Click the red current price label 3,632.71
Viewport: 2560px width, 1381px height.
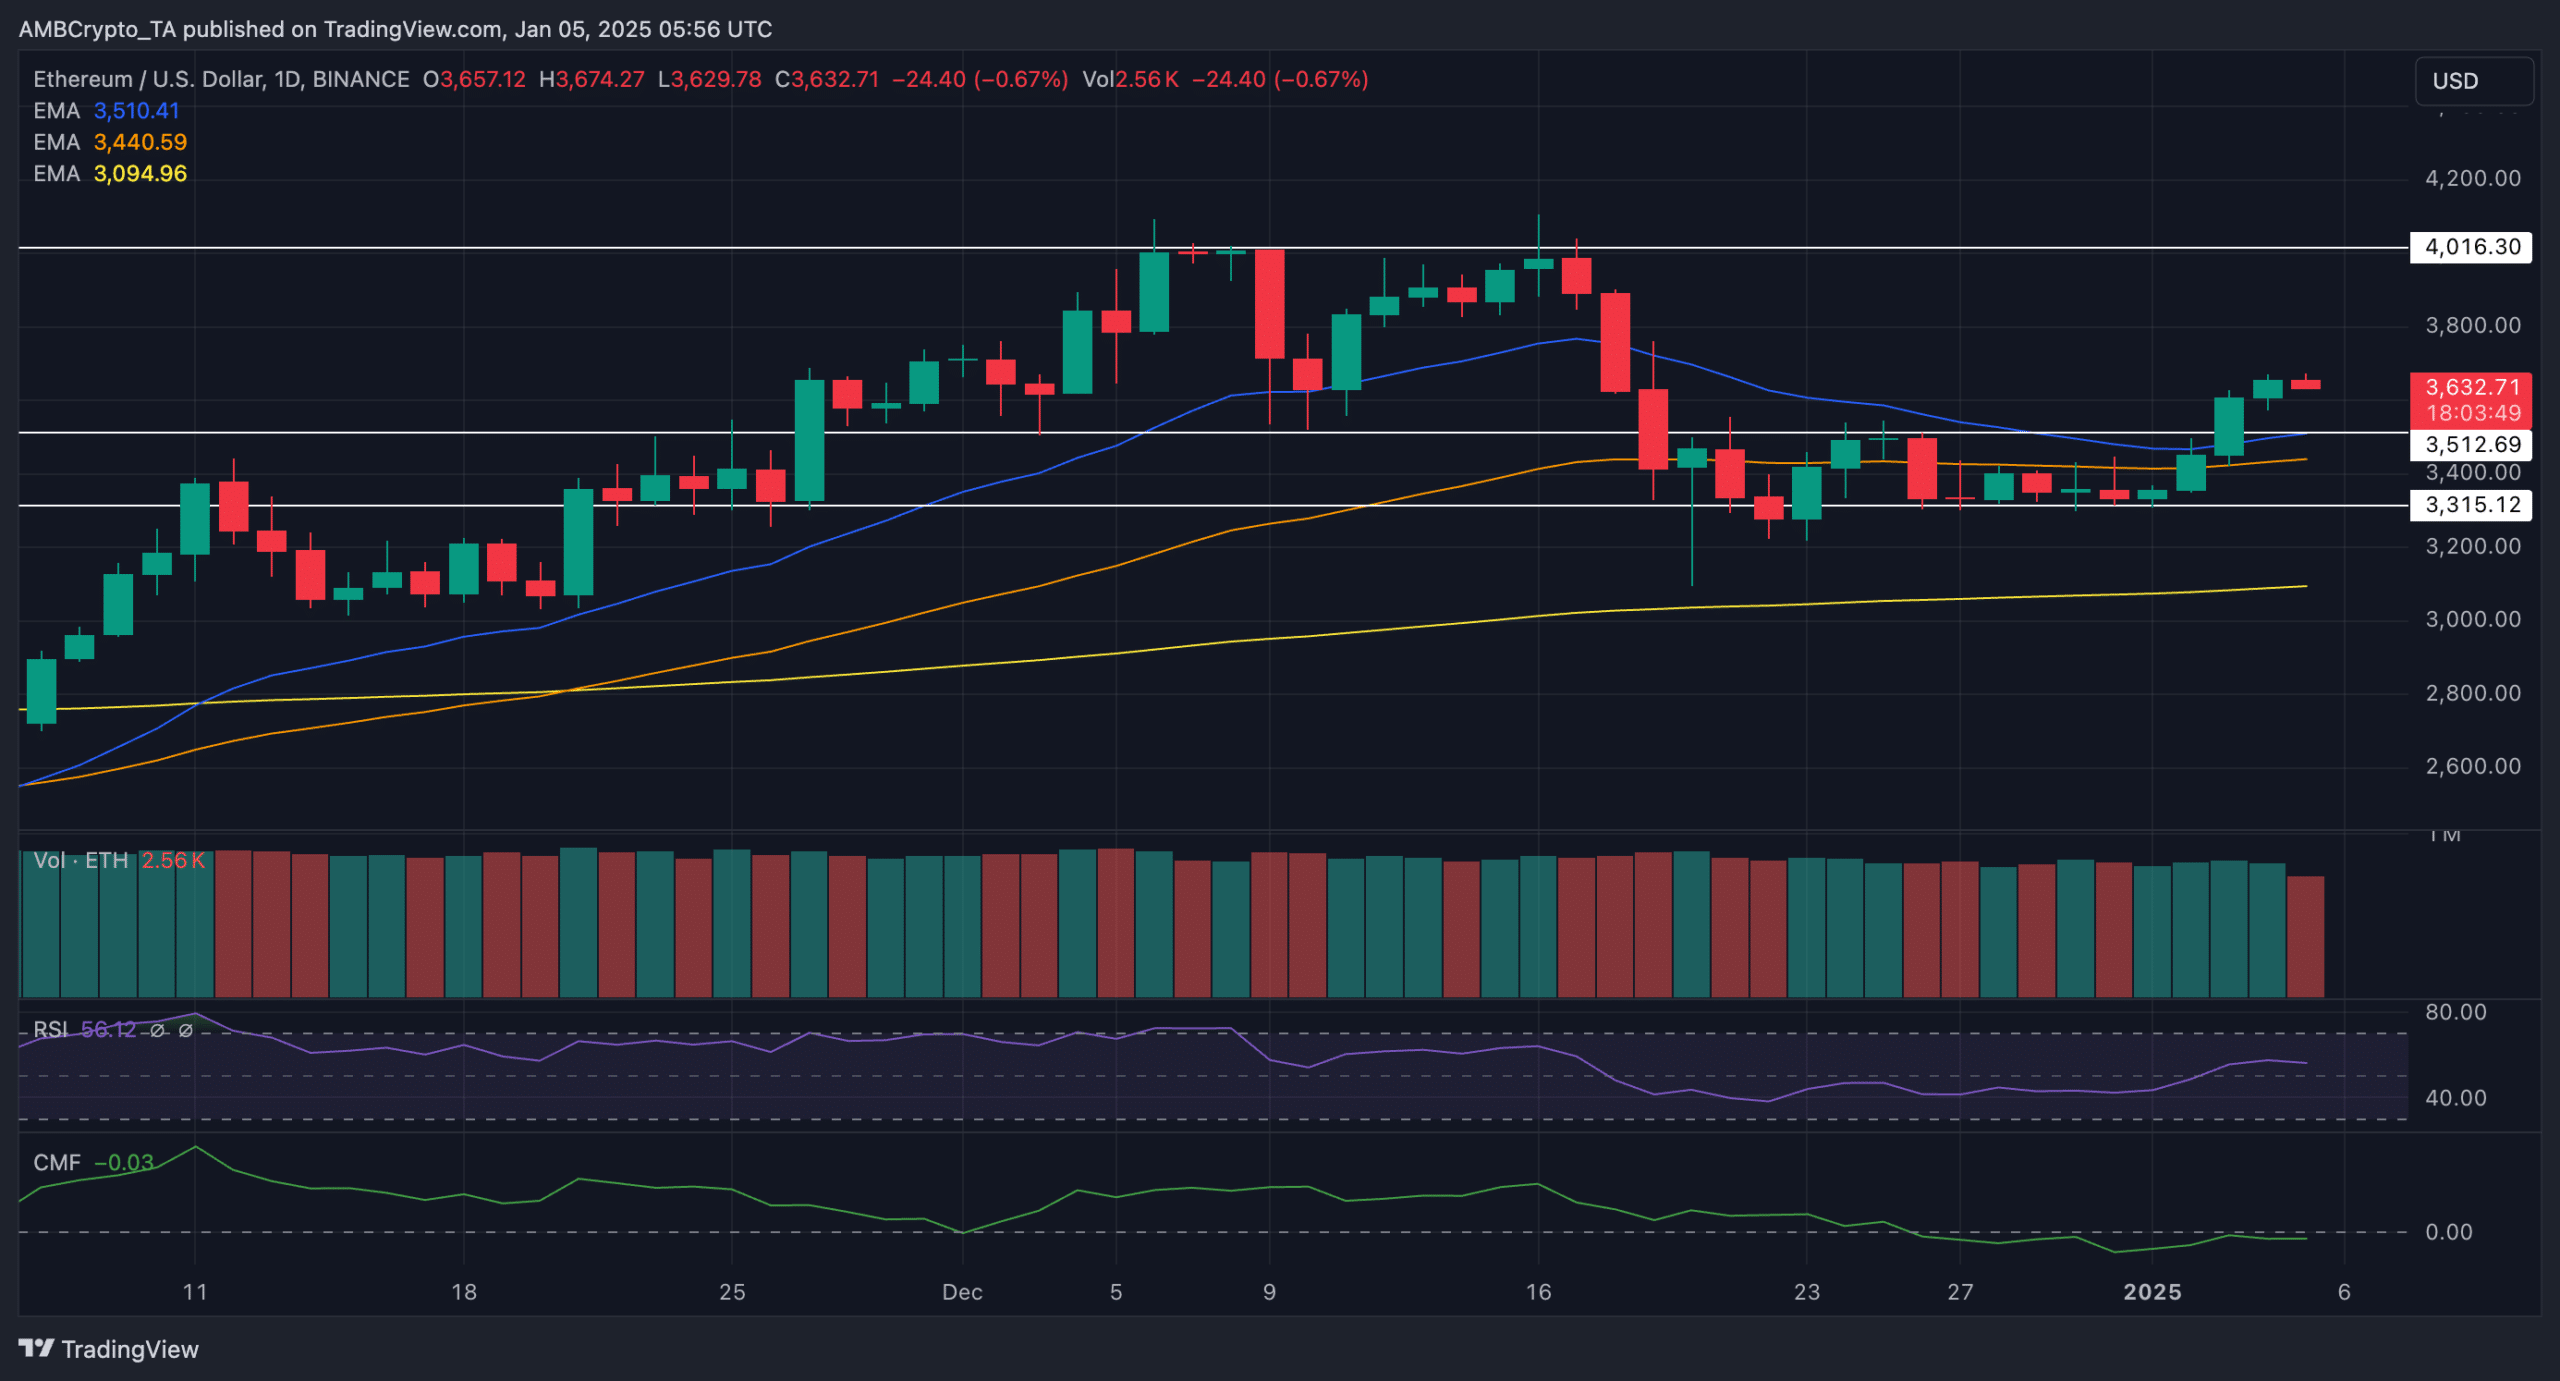[2471, 387]
